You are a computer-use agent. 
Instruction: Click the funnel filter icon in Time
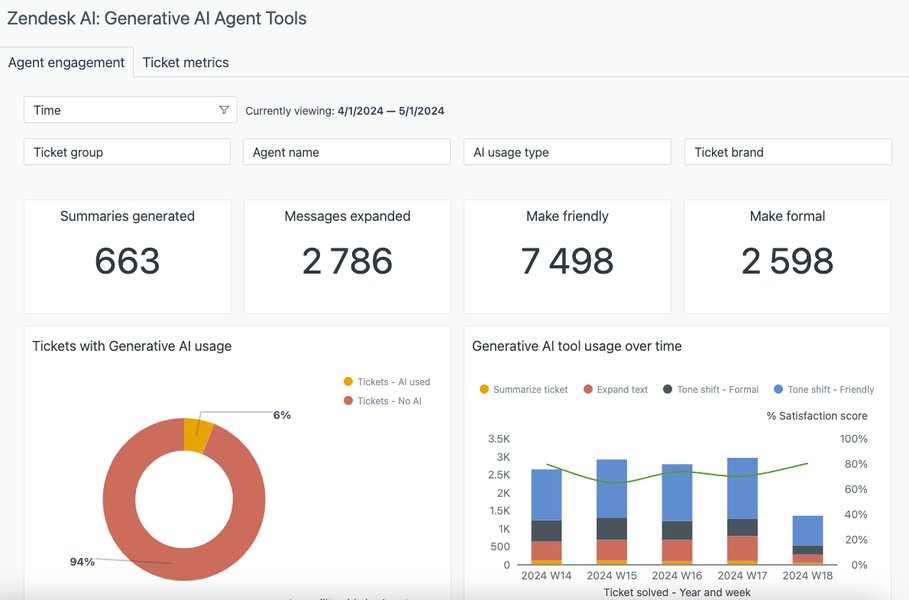click(x=224, y=110)
